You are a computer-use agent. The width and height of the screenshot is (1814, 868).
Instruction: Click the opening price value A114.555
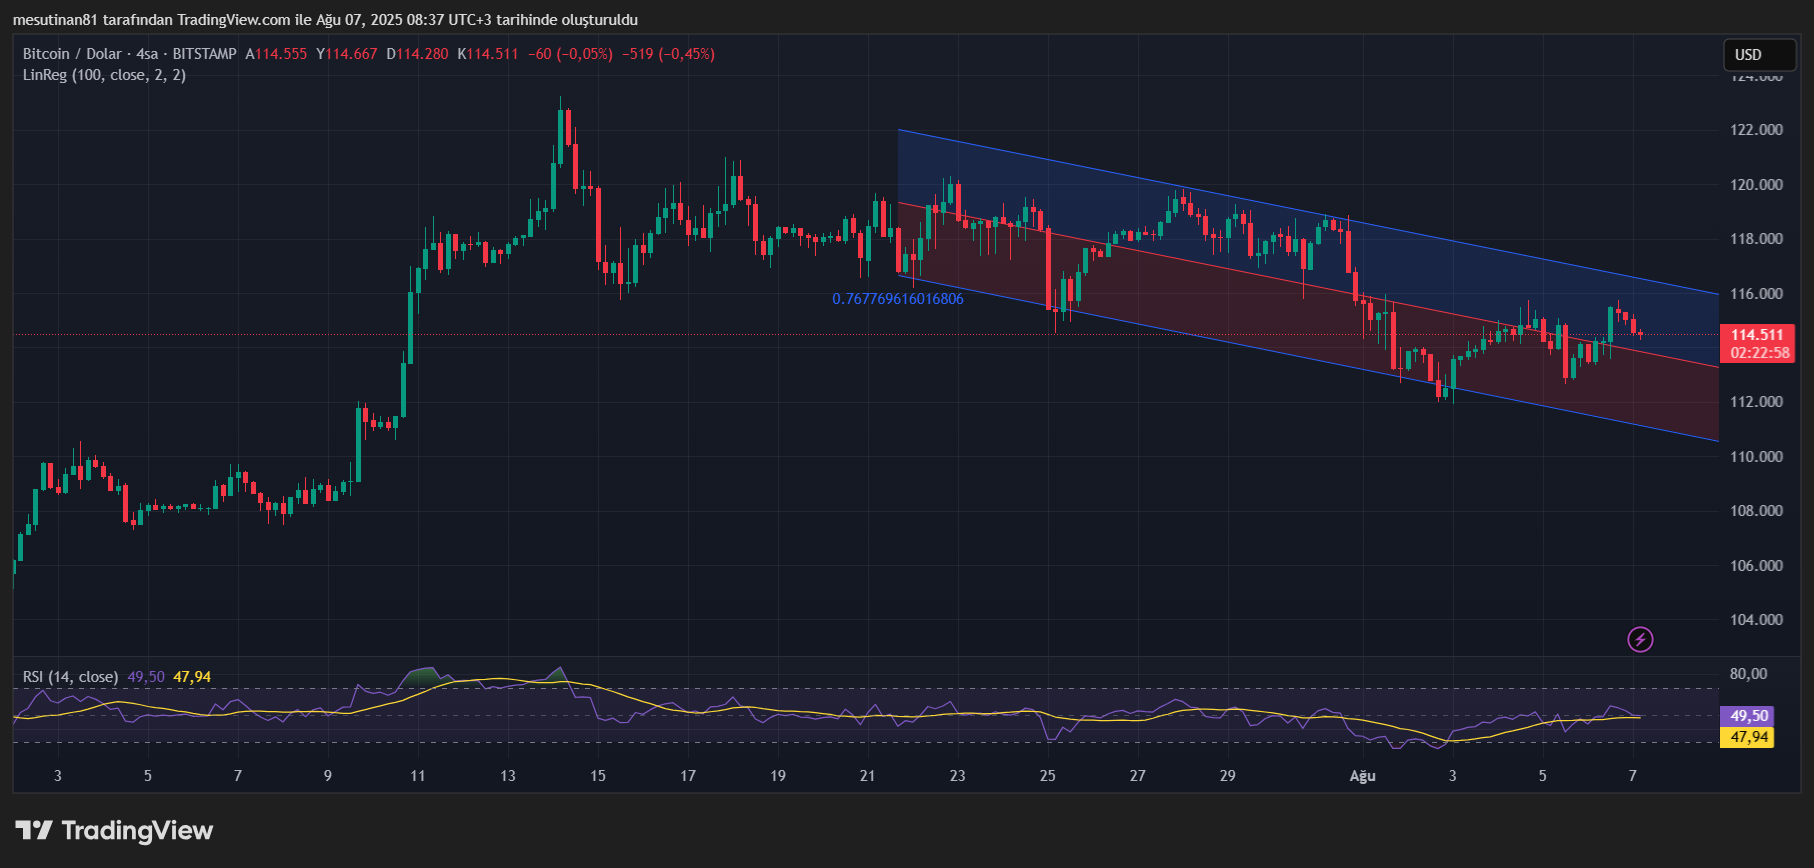(277, 54)
